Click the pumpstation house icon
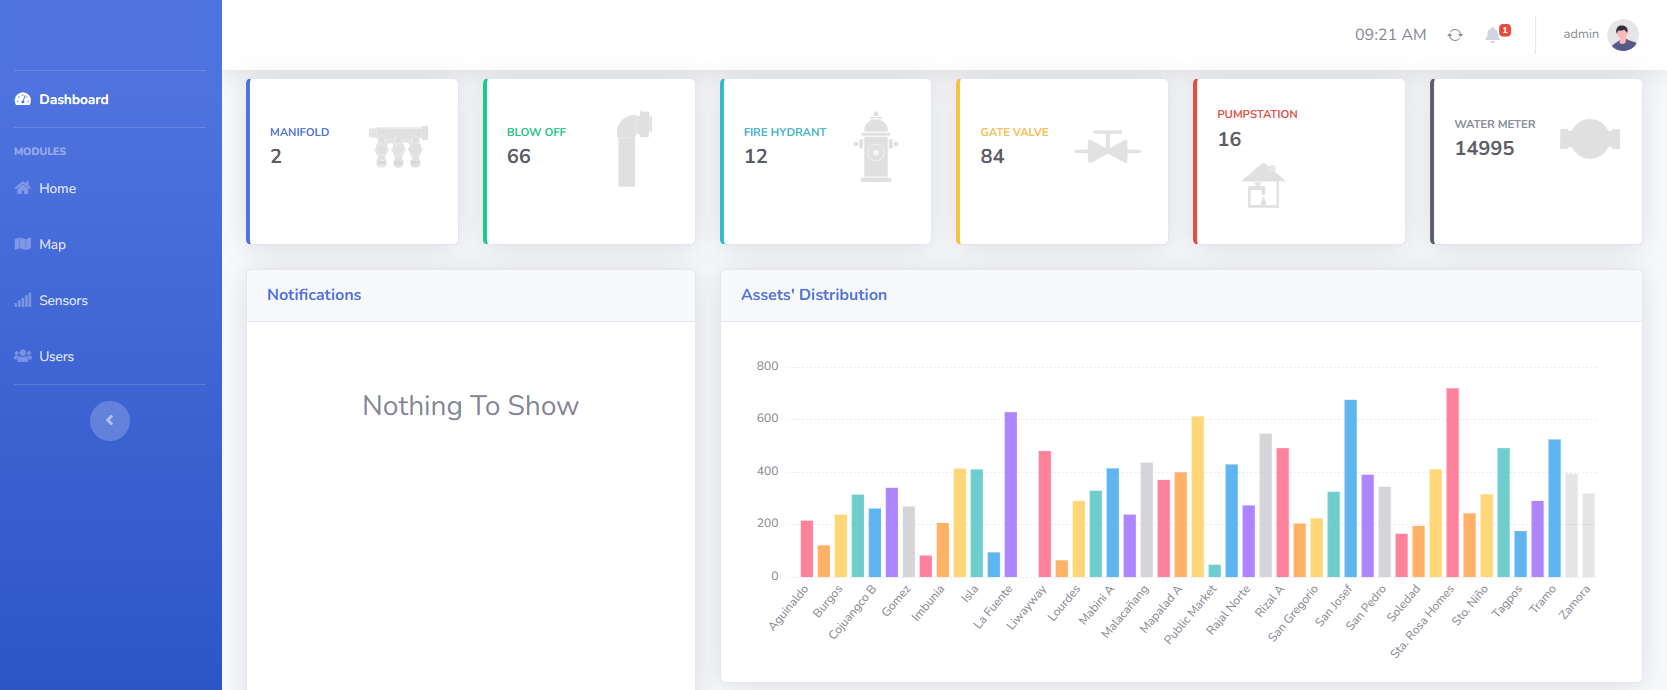This screenshot has width=1667, height=690. point(1263,185)
